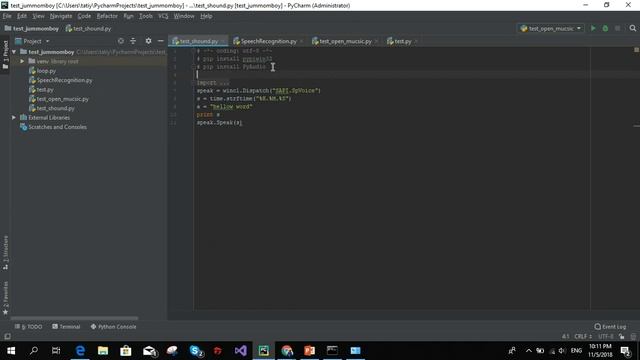Open Visual Studio from the taskbar

click(x=240, y=351)
